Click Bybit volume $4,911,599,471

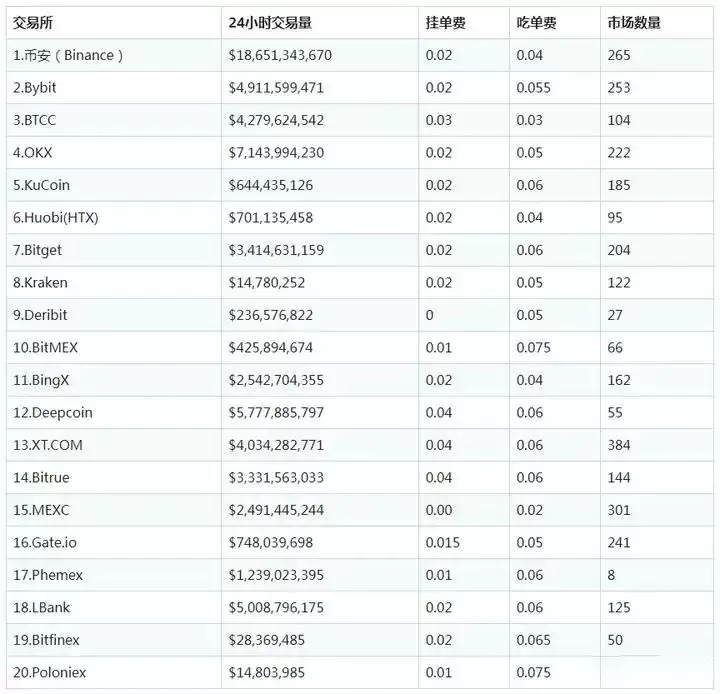276,88
